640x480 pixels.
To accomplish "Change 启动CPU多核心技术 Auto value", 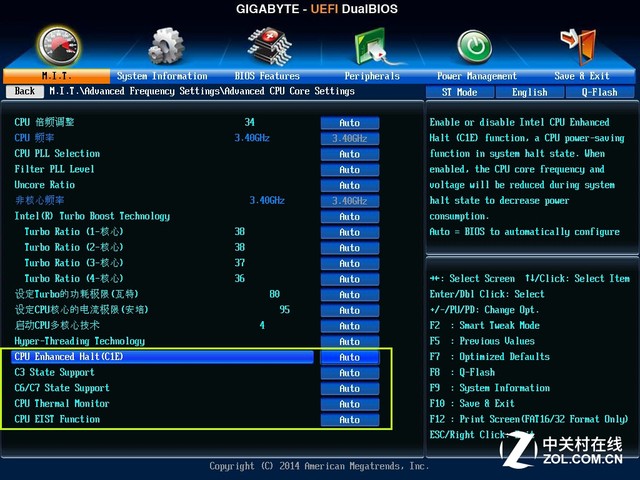I will [350, 326].
